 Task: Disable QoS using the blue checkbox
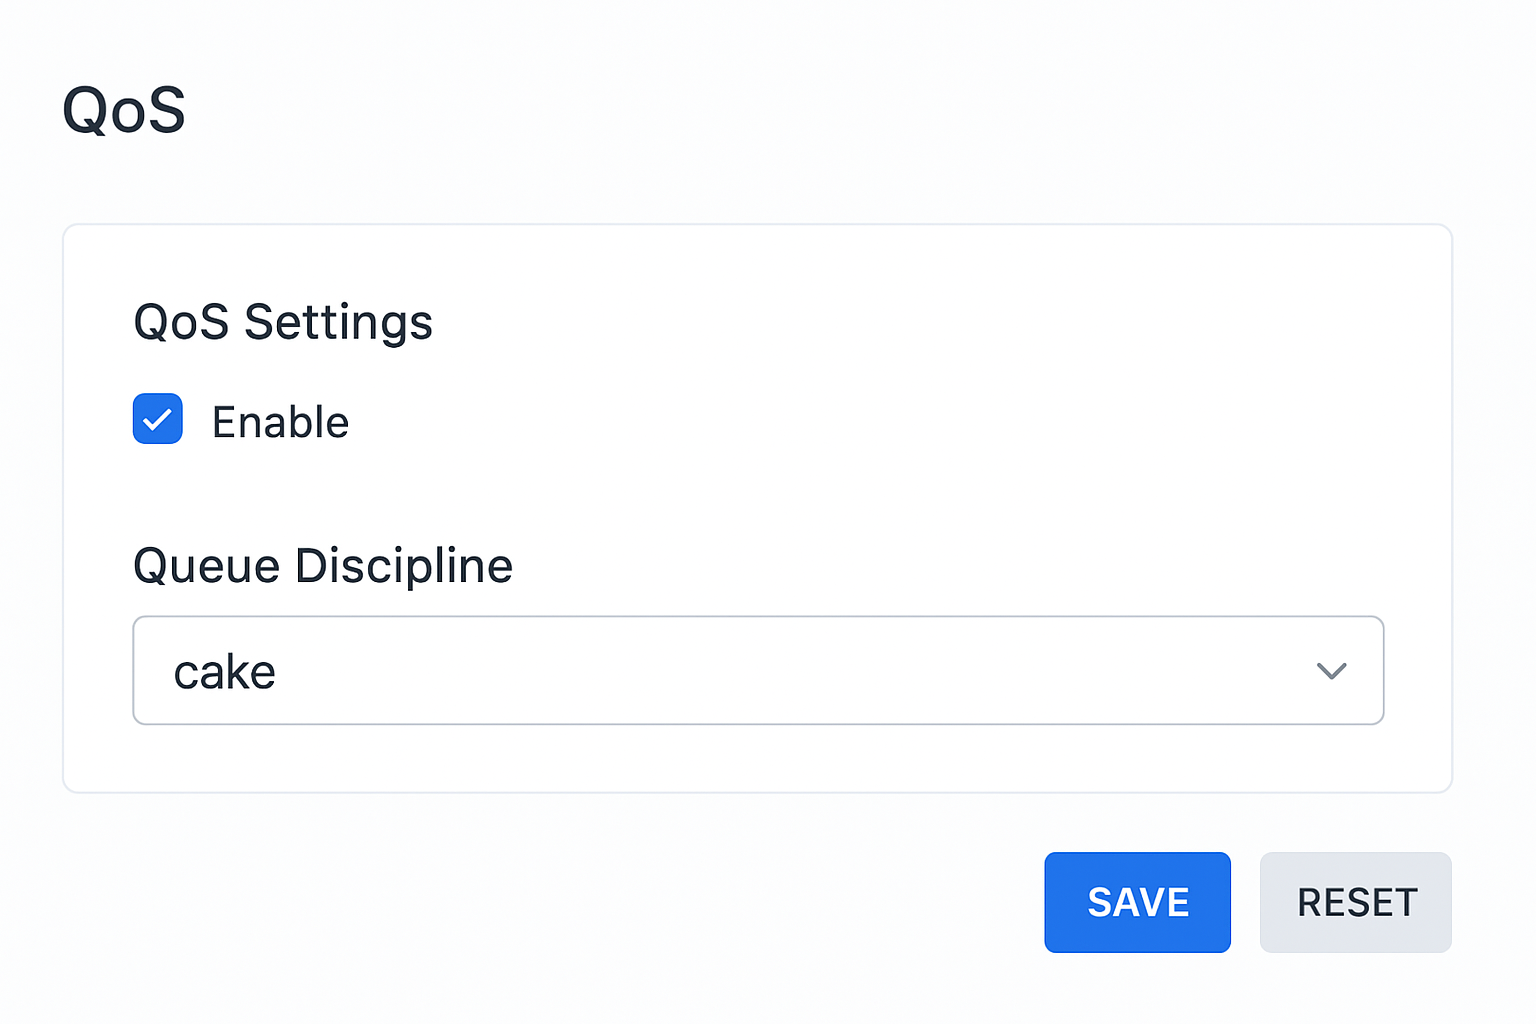[158, 419]
